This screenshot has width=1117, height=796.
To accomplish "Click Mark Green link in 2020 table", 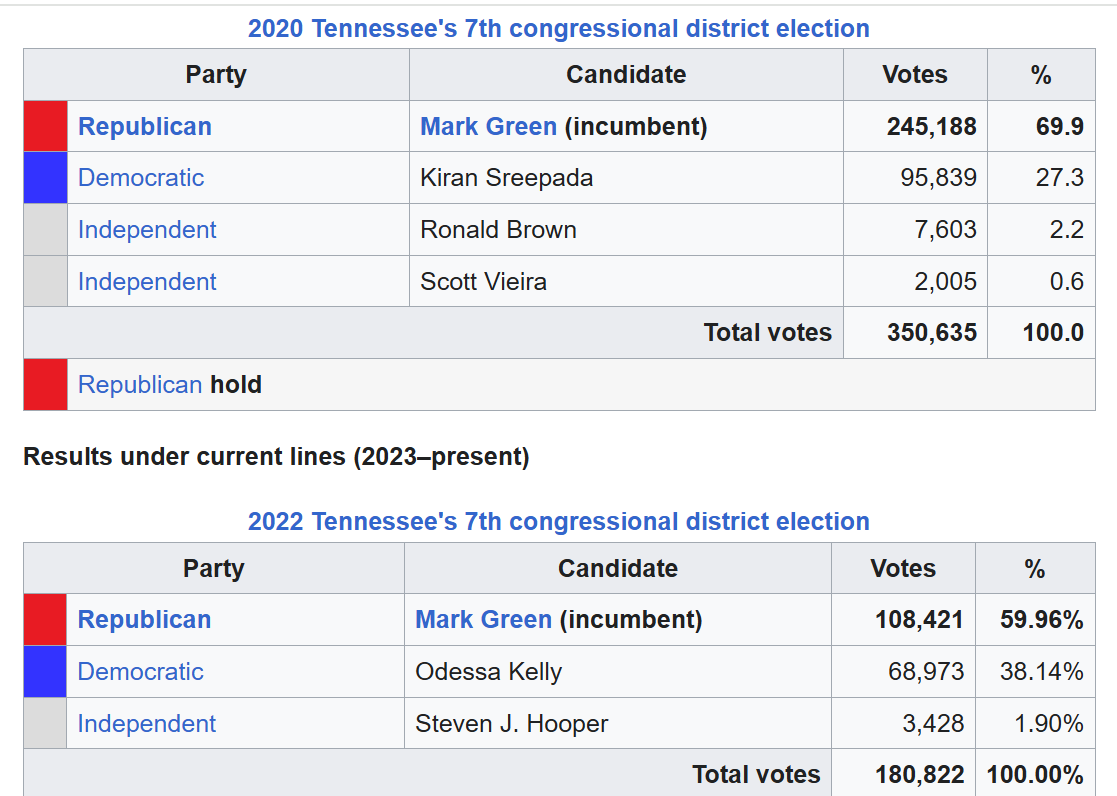I will point(488,126).
